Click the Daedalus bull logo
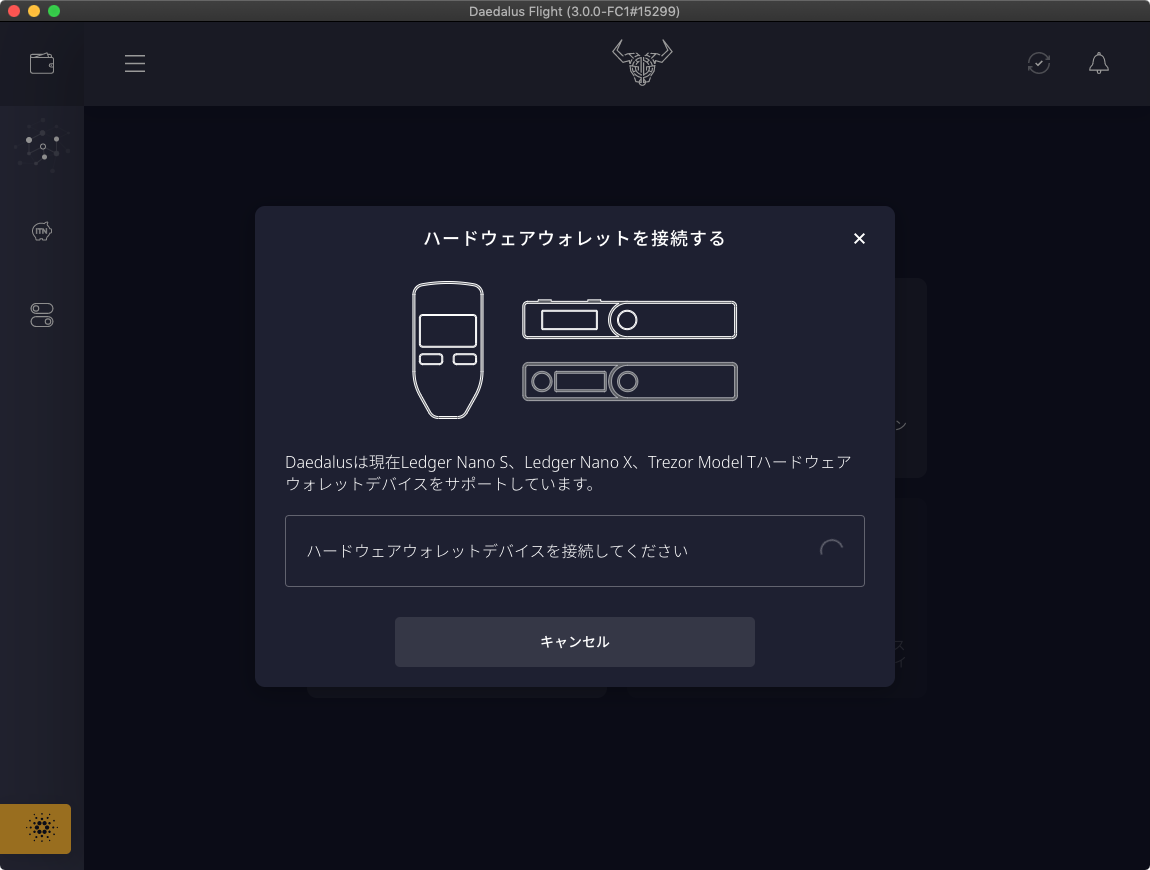Screen dimensions: 1150x870 642,62
